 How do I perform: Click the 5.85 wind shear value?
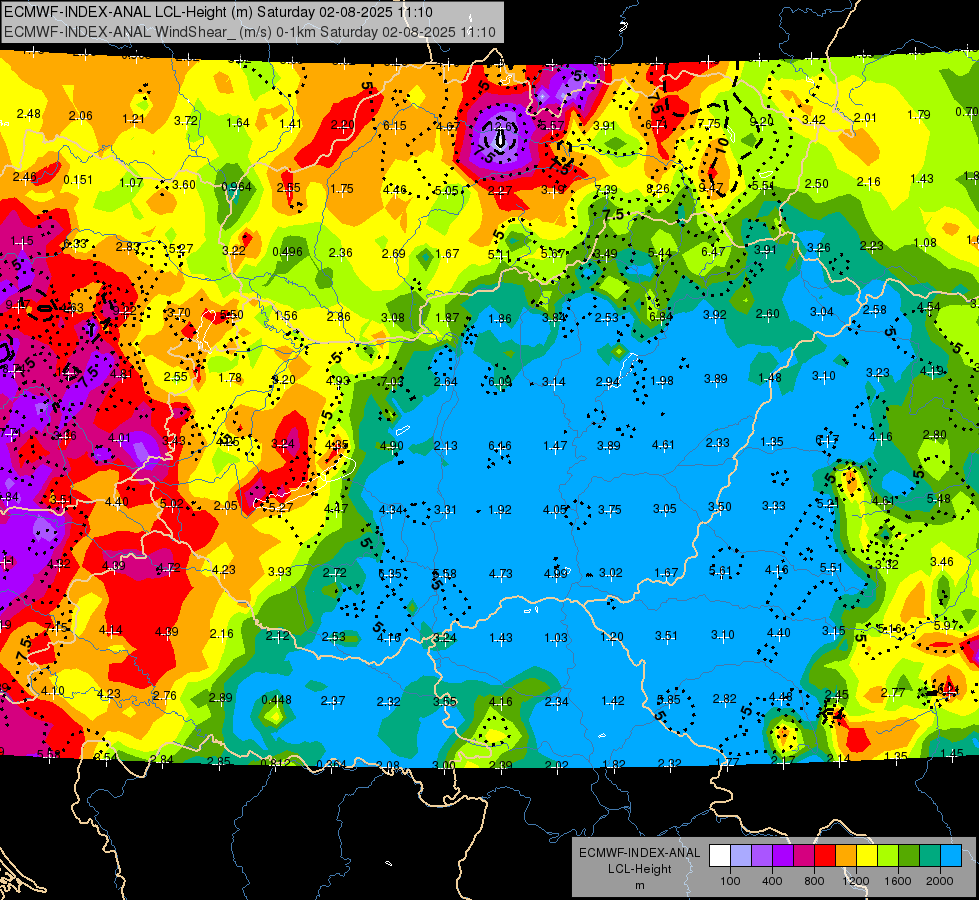(x=669, y=700)
